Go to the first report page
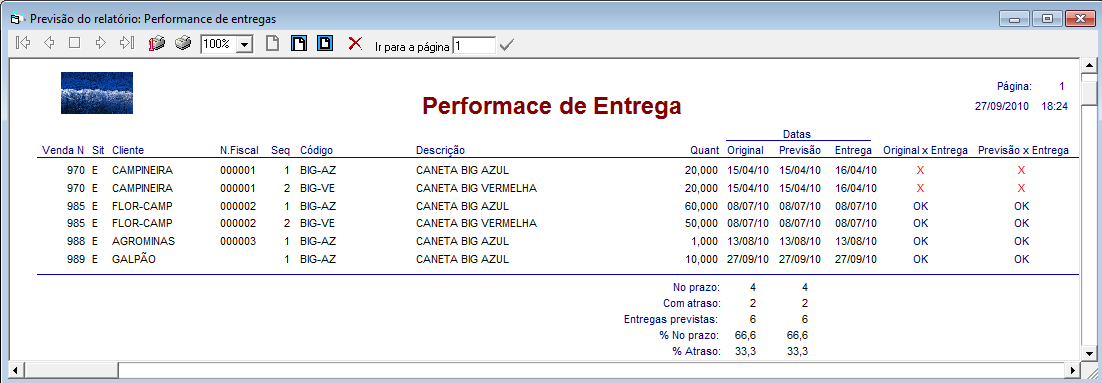 tap(23, 43)
